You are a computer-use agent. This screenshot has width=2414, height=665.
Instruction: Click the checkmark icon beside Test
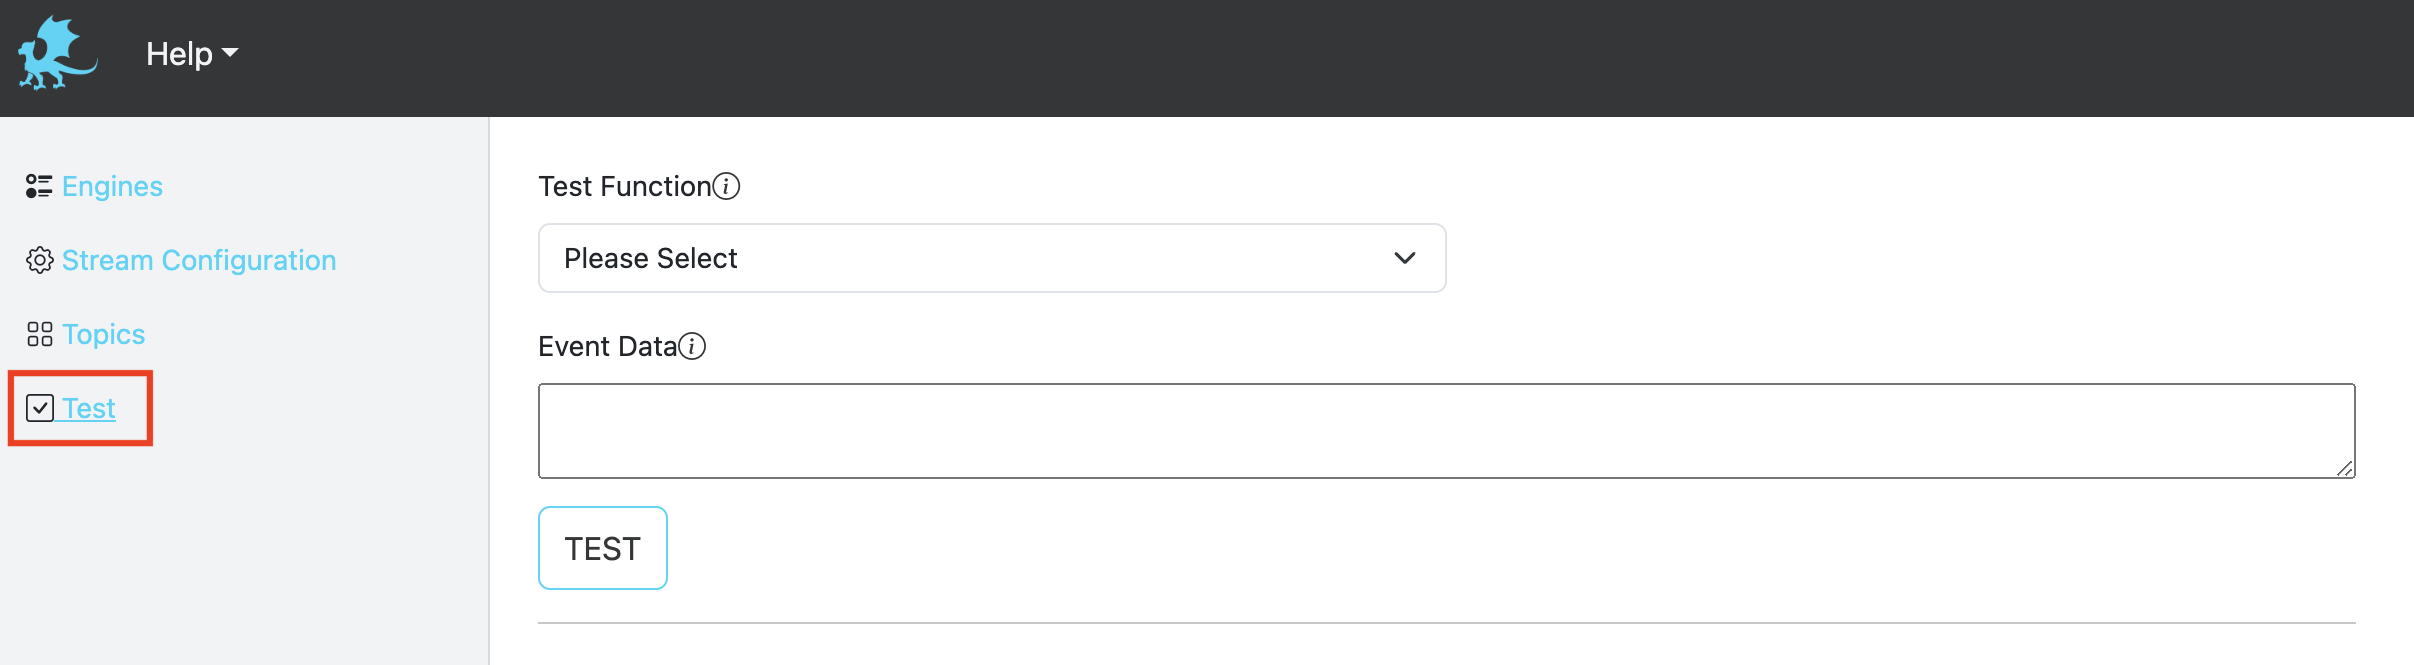coord(40,408)
